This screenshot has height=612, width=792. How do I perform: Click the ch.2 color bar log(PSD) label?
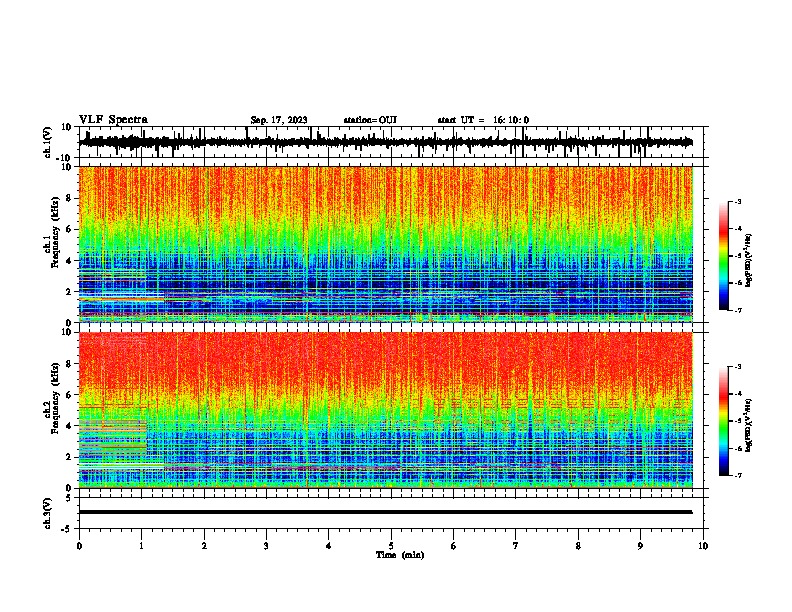pos(748,425)
